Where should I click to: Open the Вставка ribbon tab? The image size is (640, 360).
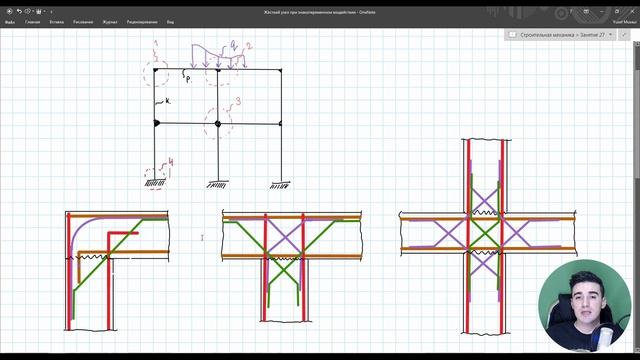point(57,22)
